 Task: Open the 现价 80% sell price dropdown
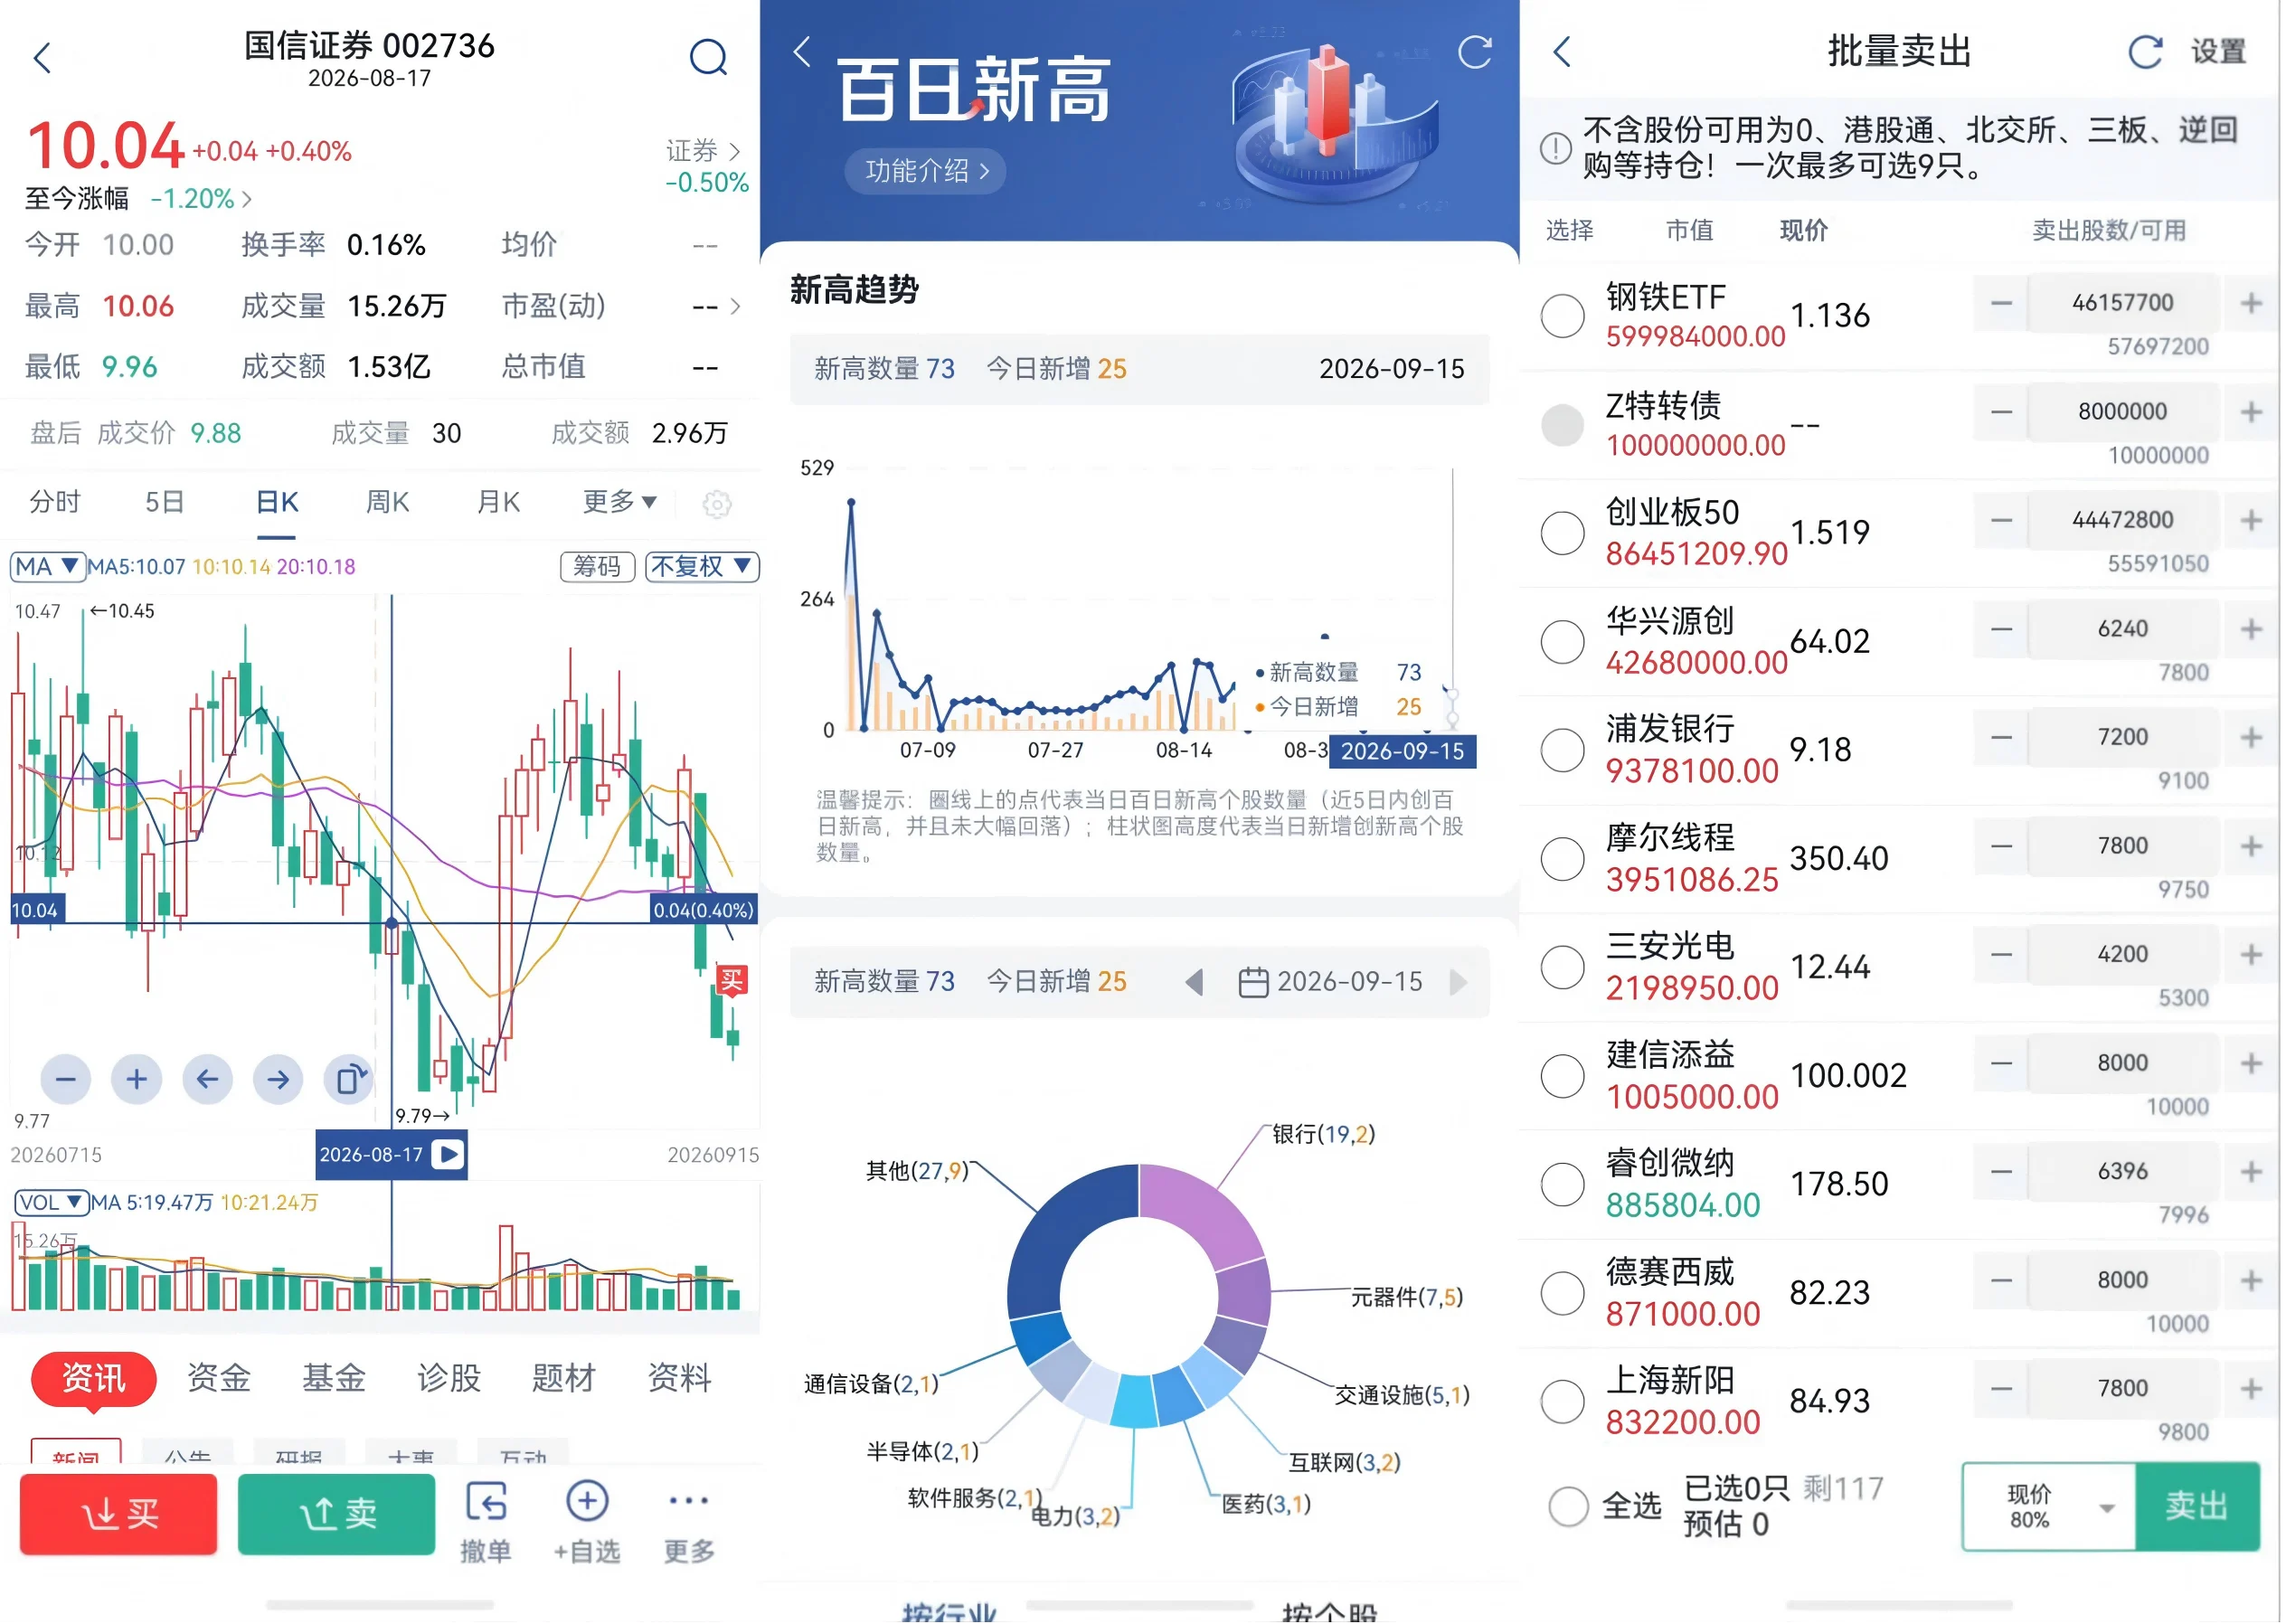[2049, 1507]
